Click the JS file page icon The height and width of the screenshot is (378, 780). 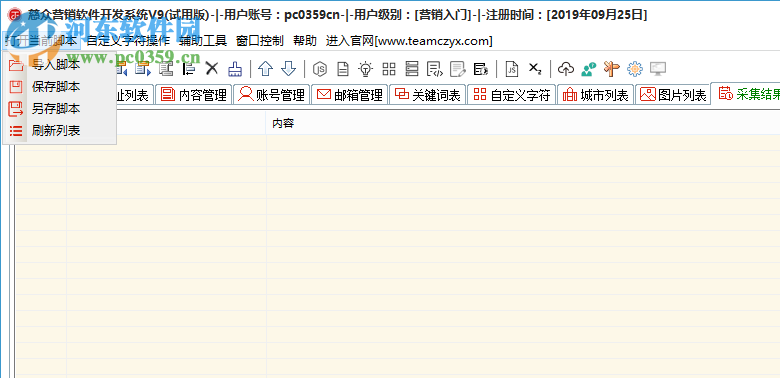click(x=512, y=69)
